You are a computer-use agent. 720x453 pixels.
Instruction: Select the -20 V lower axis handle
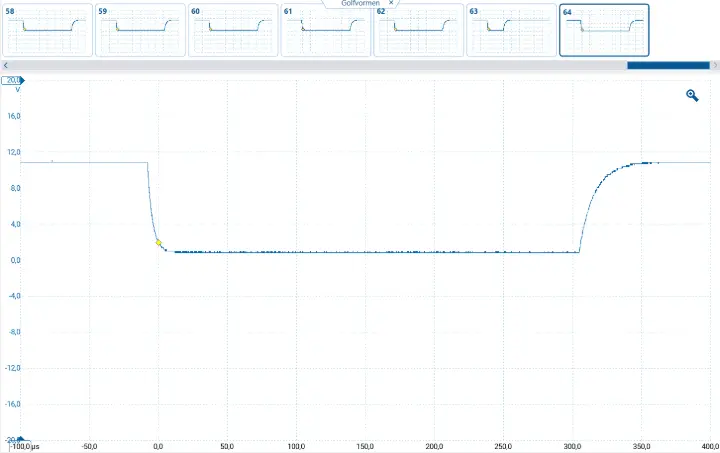point(13,439)
